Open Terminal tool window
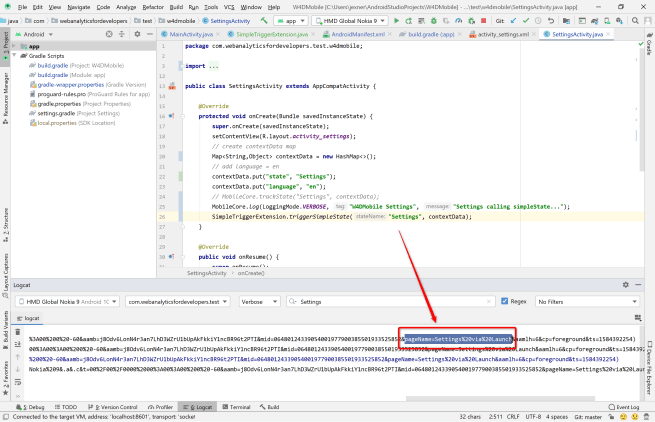This screenshot has width=655, height=422. coord(236,407)
